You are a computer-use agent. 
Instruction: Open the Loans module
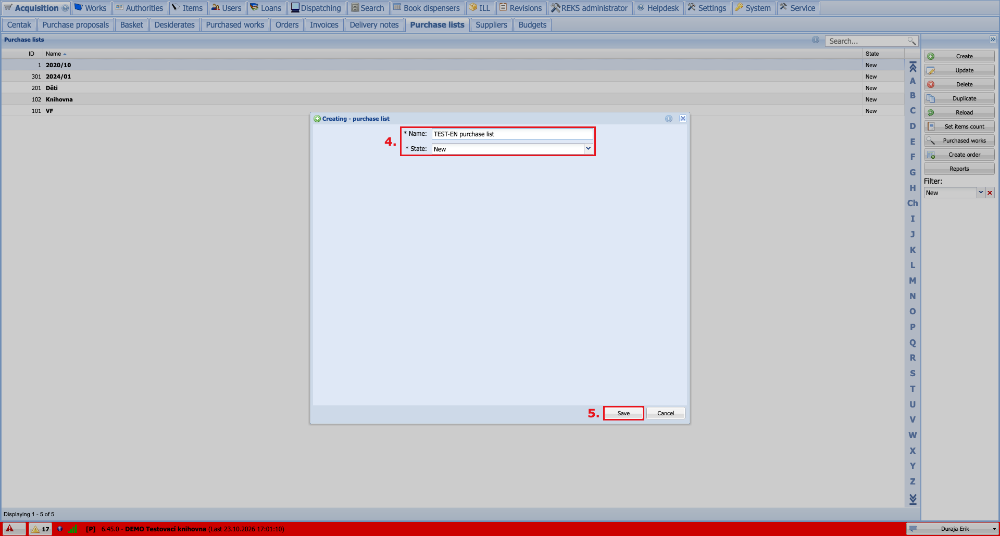(x=266, y=8)
